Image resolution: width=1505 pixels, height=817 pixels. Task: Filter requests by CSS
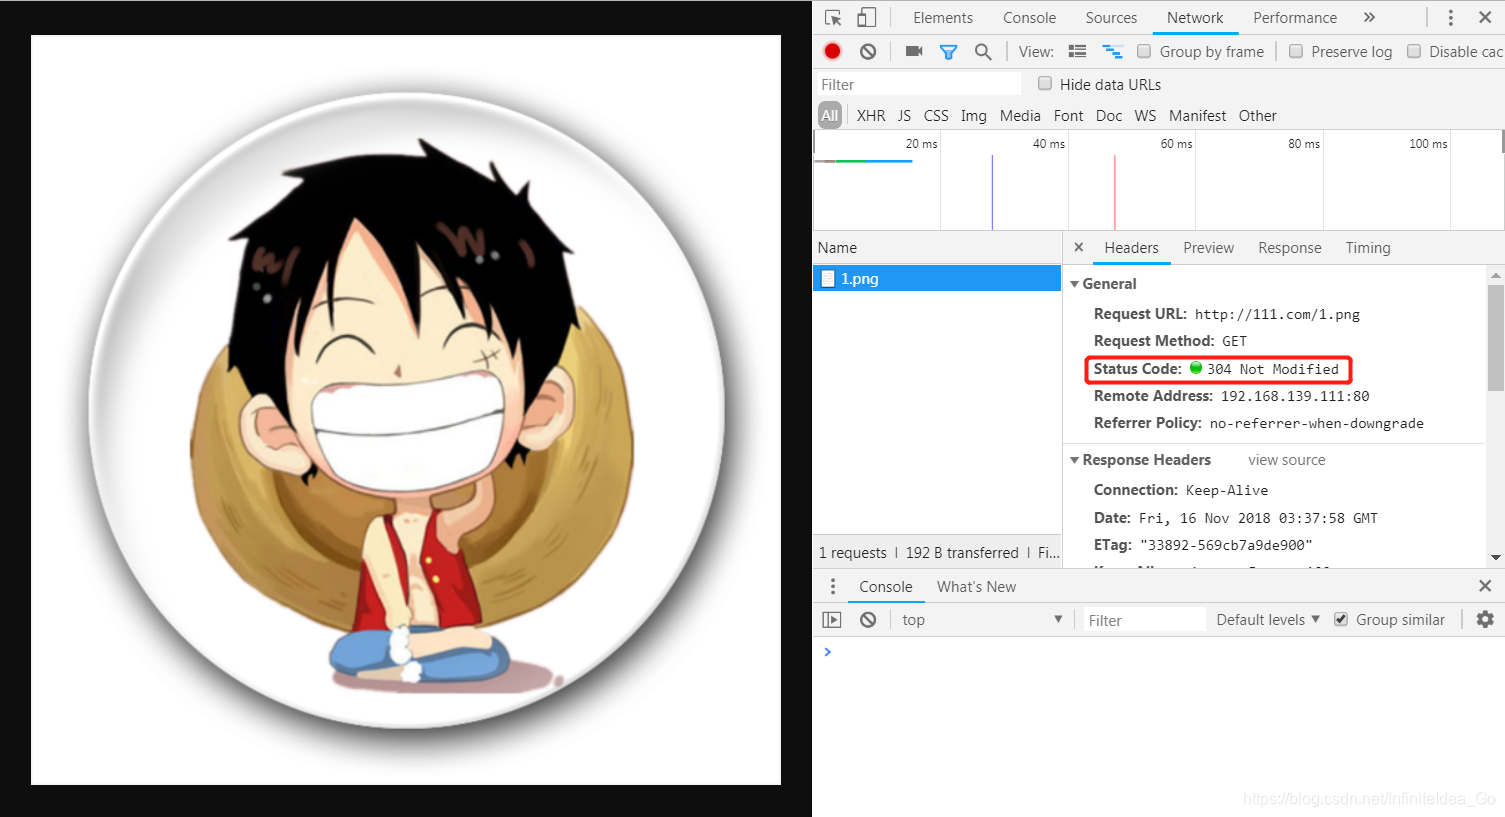point(936,116)
